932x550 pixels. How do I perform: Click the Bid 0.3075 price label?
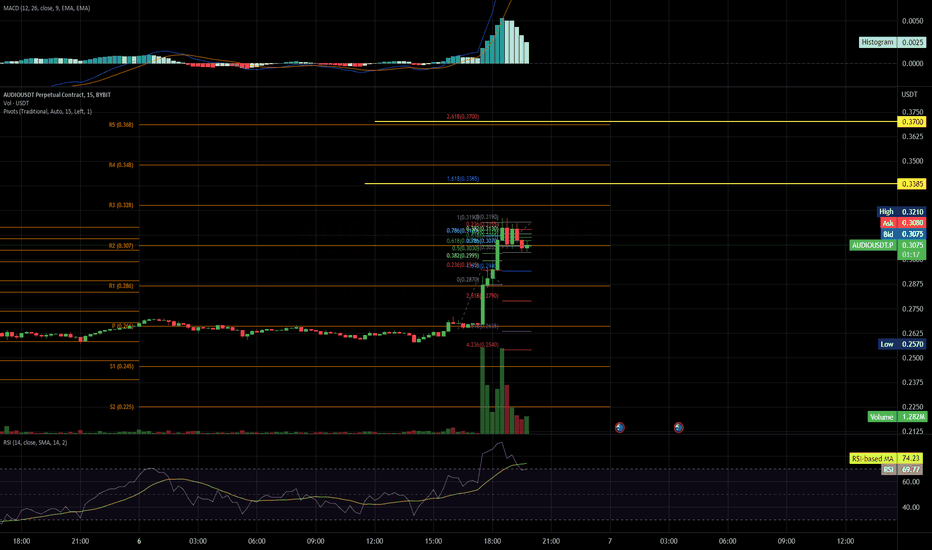[x=903, y=234]
